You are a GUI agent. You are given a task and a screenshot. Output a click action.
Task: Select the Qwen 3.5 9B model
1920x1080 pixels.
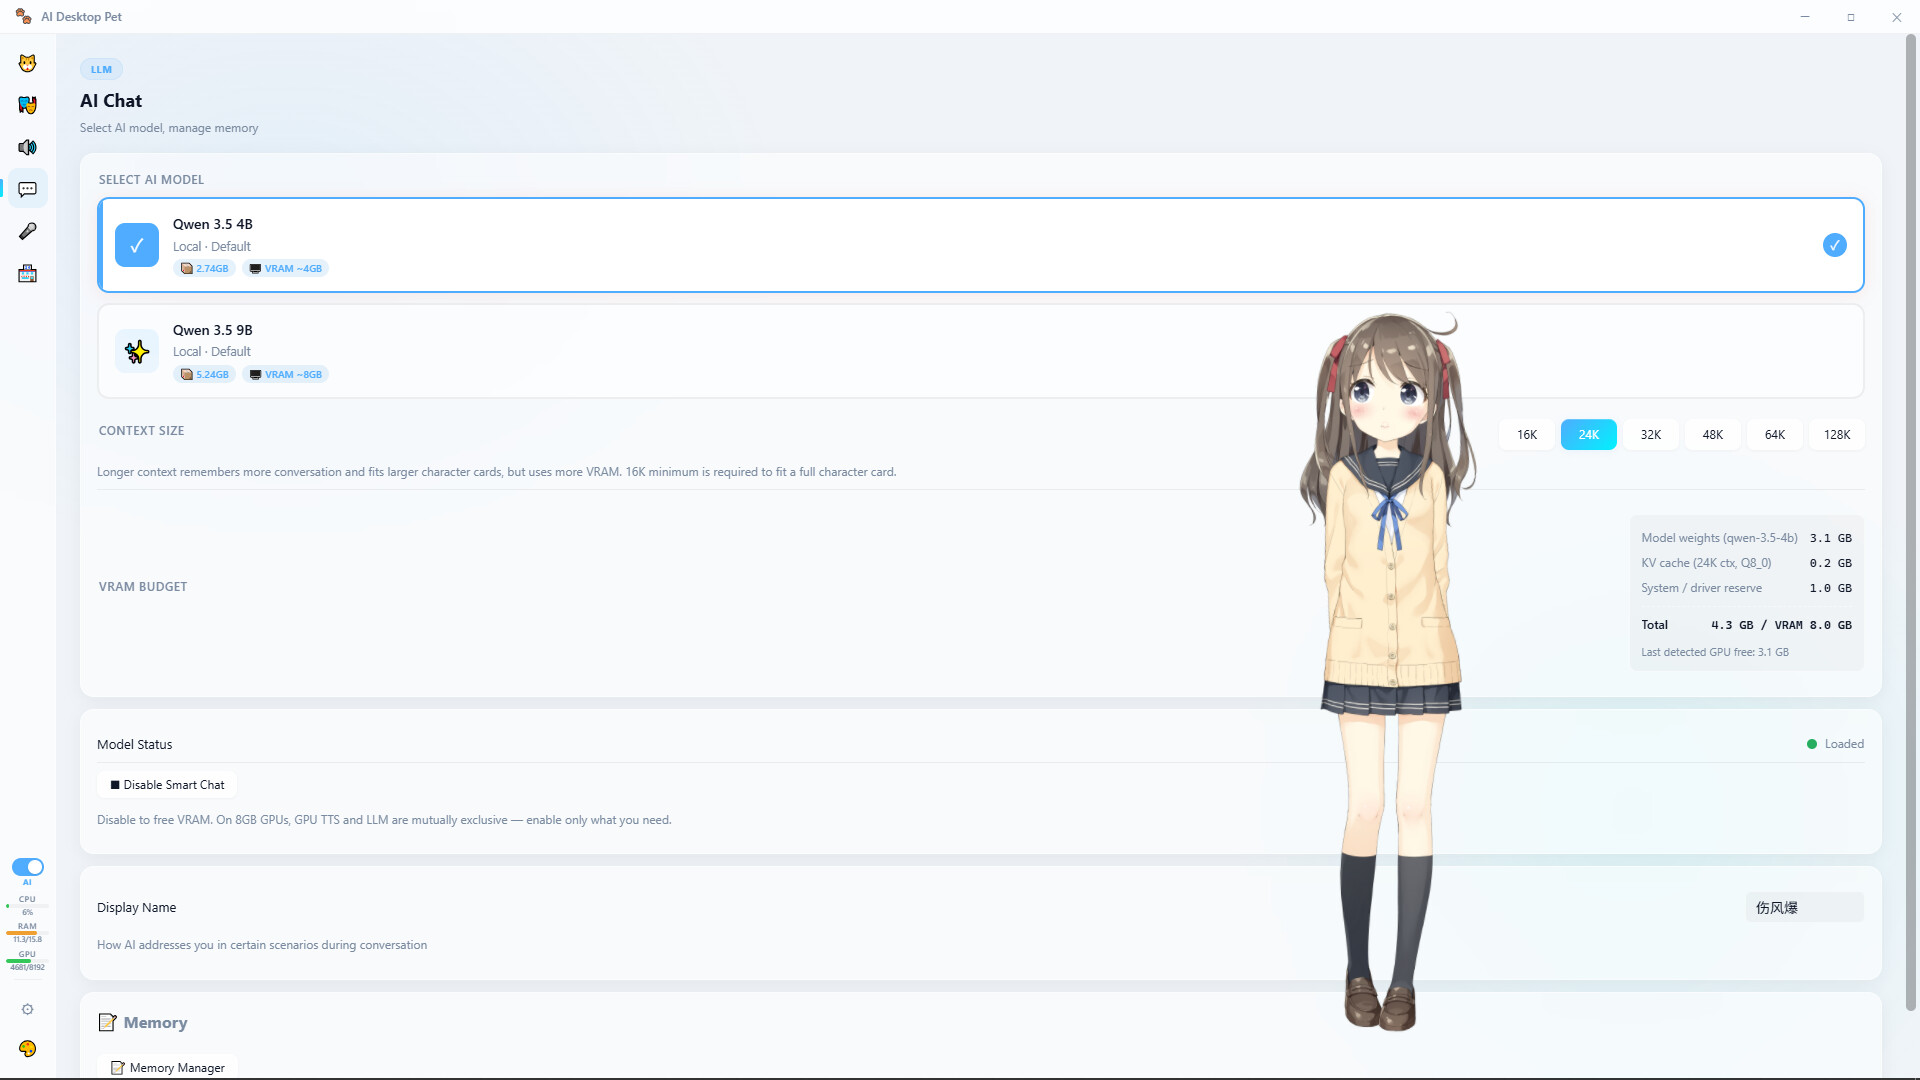click(700, 351)
